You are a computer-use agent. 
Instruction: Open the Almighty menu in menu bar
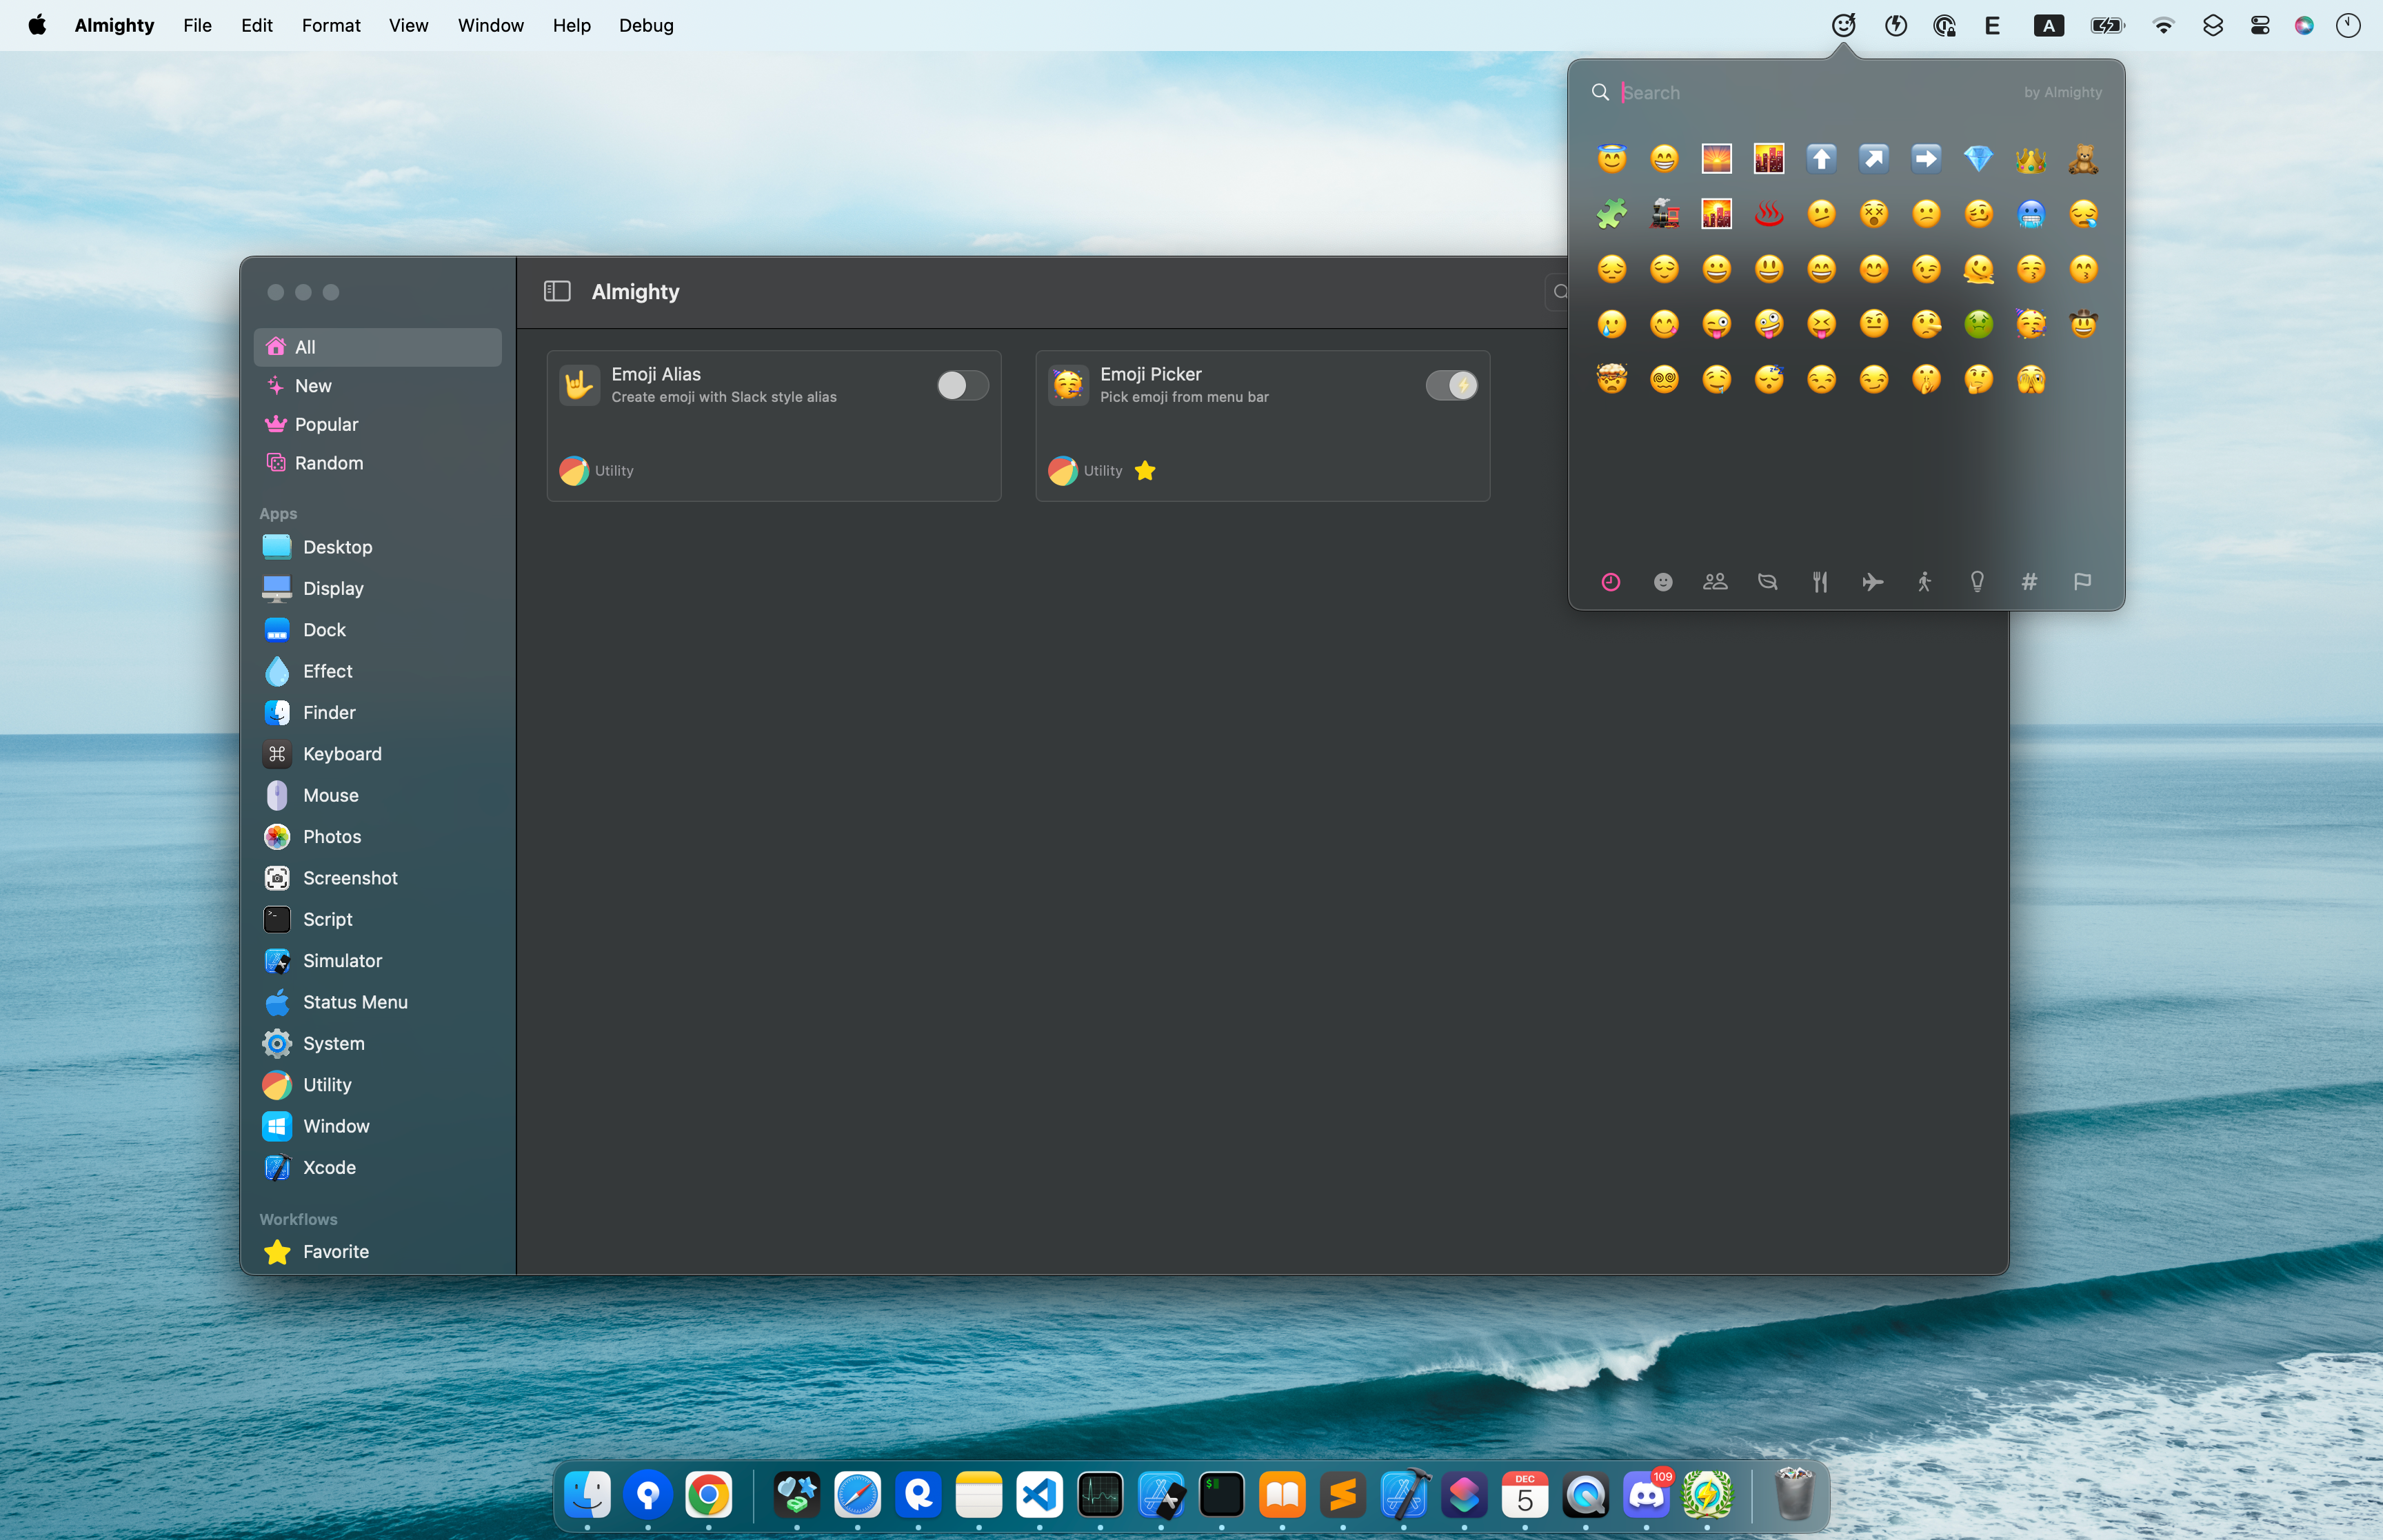pos(113,24)
